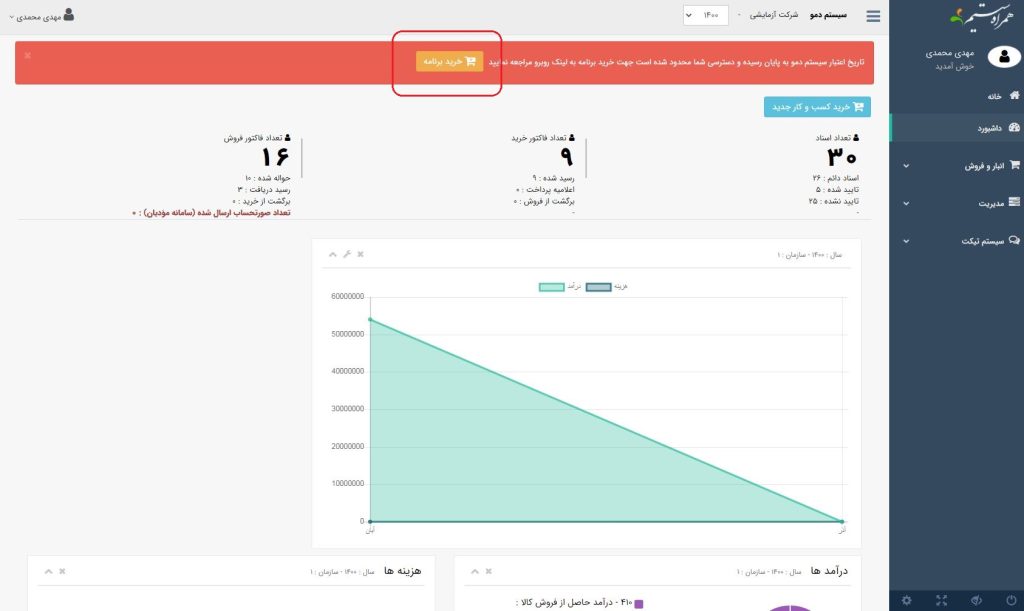Click the fullscreen arrows icon in sidebar footer
This screenshot has height=611, width=1024.
[x=941, y=600]
